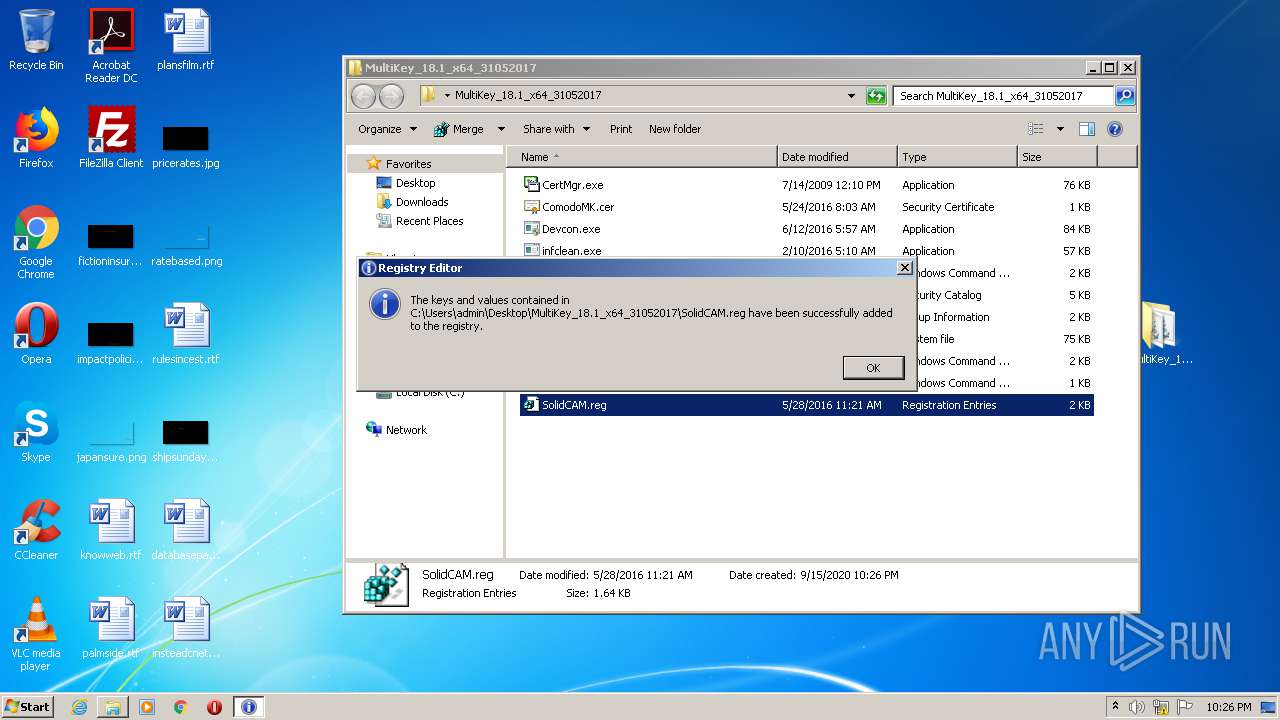Select knowweb.rtf desktop document
Image resolution: width=1280 pixels, height=720 pixels.
[x=111, y=530]
